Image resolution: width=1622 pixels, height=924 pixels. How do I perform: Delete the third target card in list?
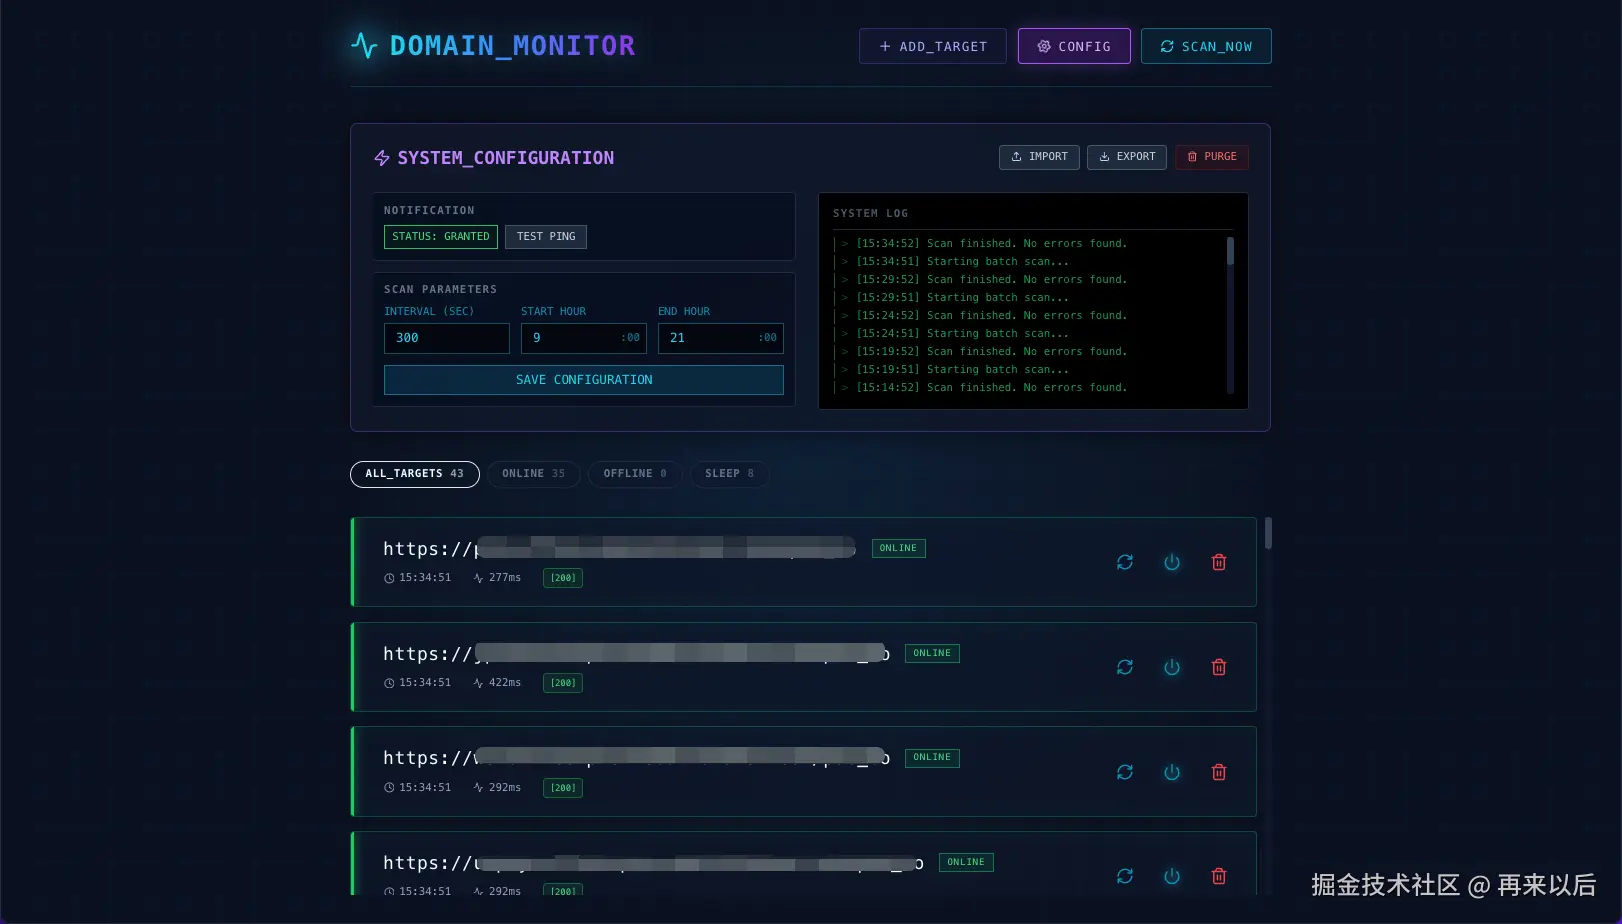tap(1219, 772)
